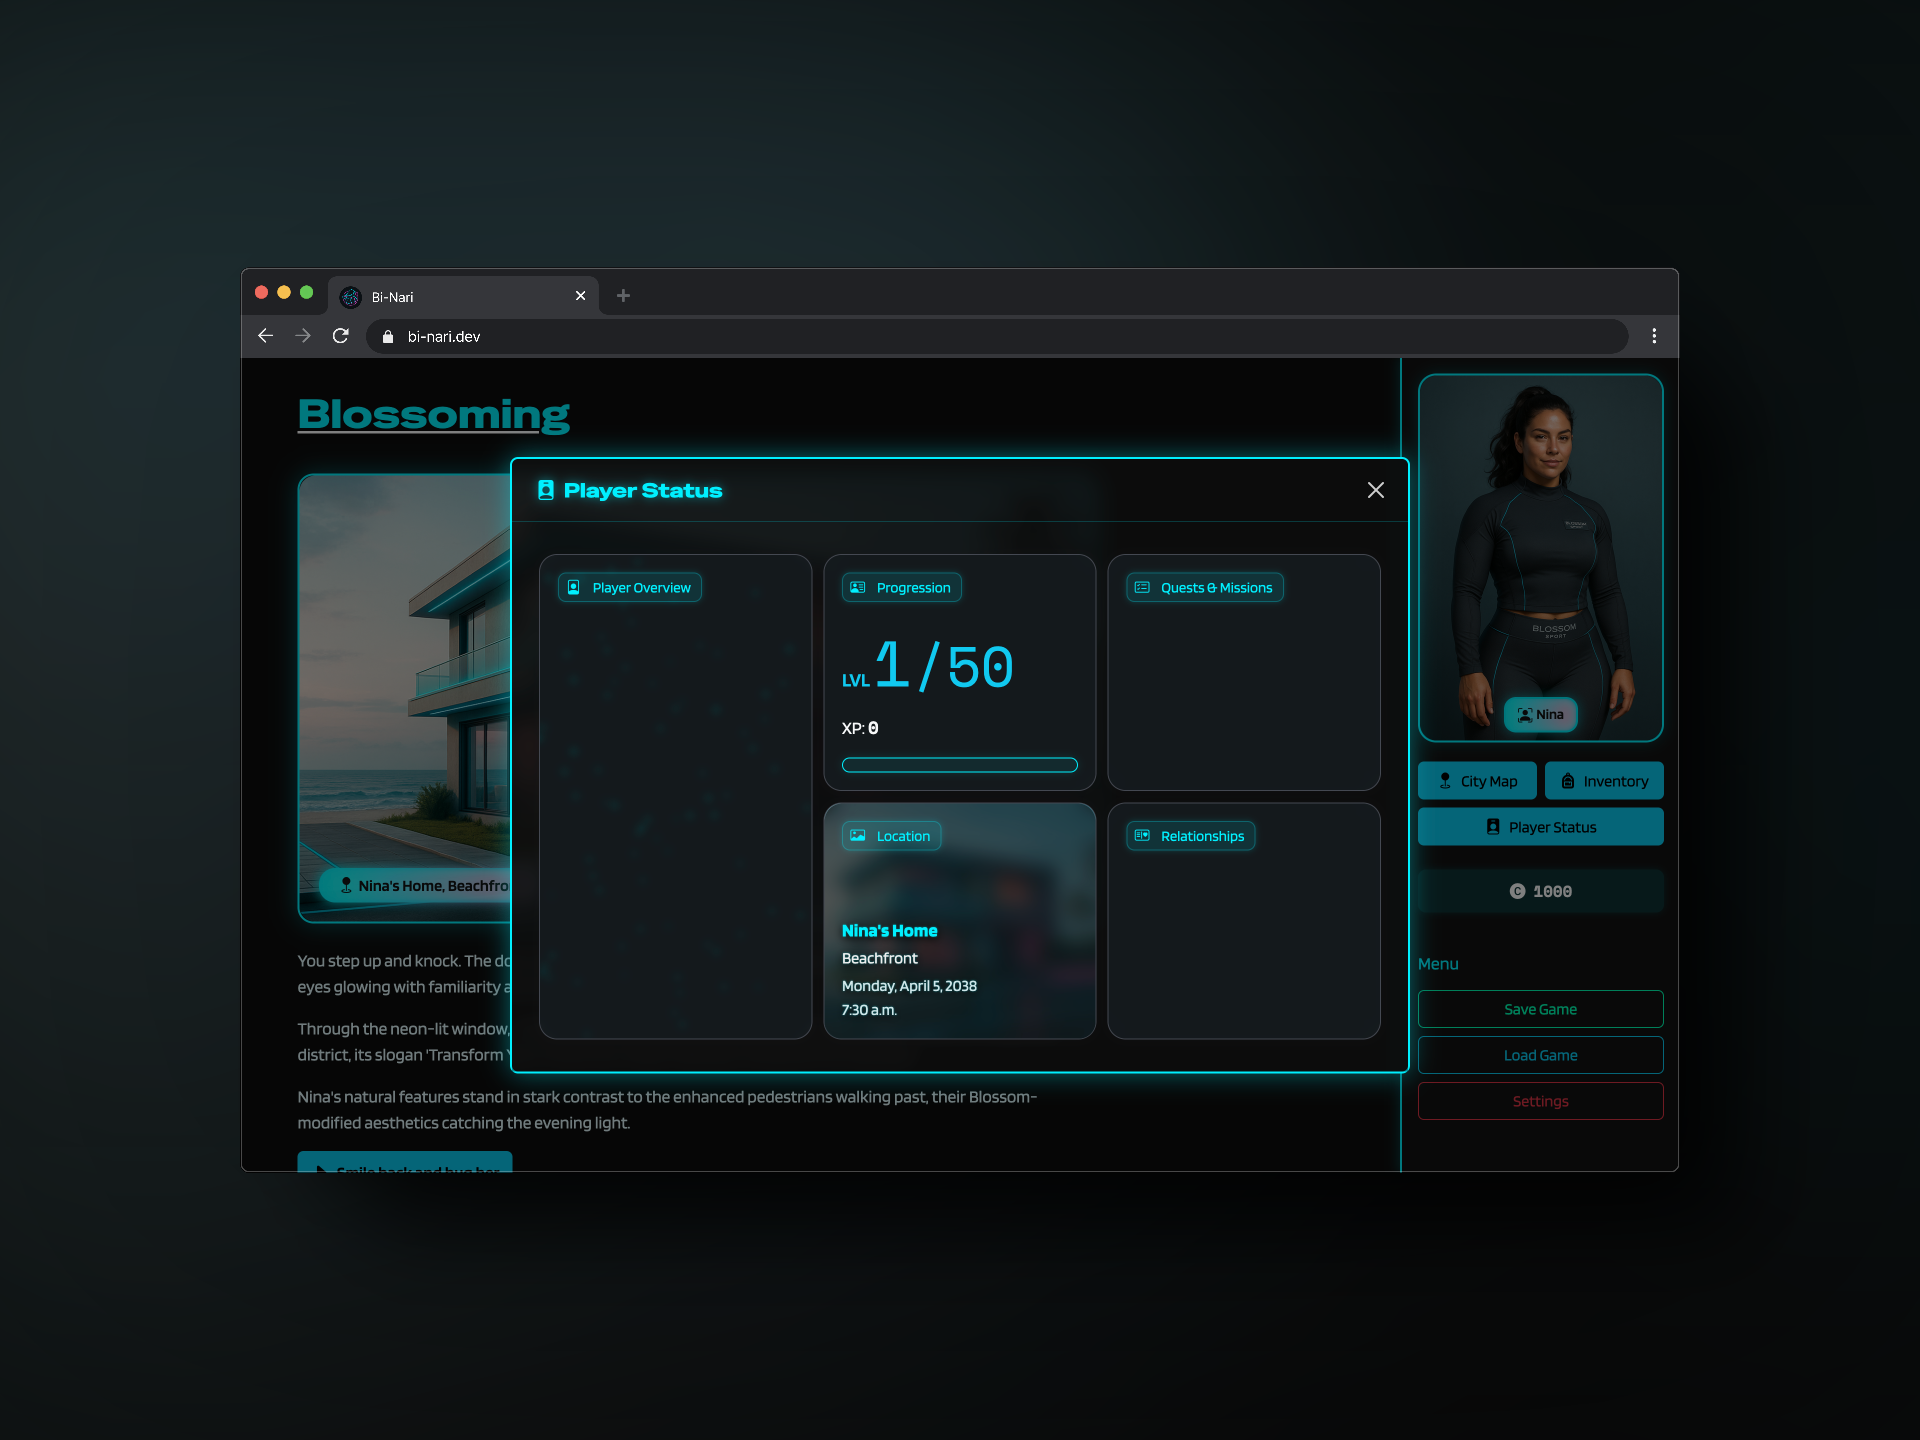This screenshot has width=1920, height=1440.
Task: Click the Blossoming title link
Action: 434,414
